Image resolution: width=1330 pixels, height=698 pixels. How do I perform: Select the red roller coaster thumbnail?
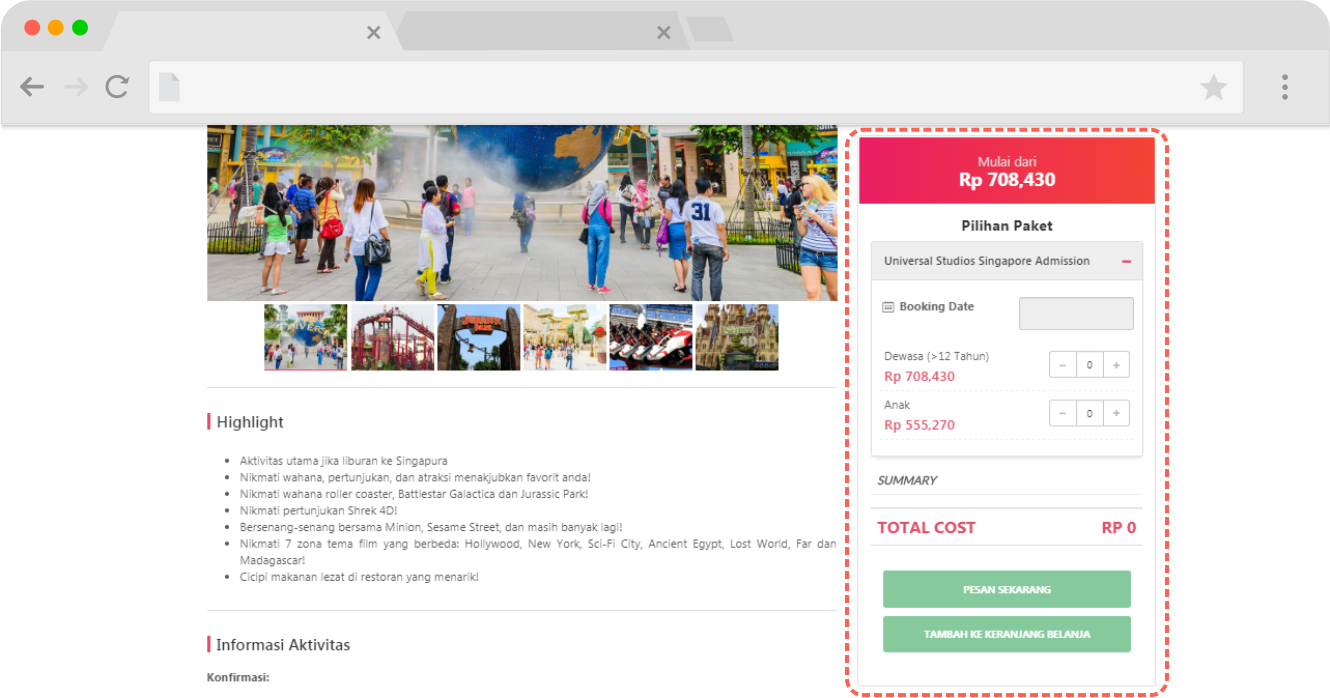click(x=393, y=337)
